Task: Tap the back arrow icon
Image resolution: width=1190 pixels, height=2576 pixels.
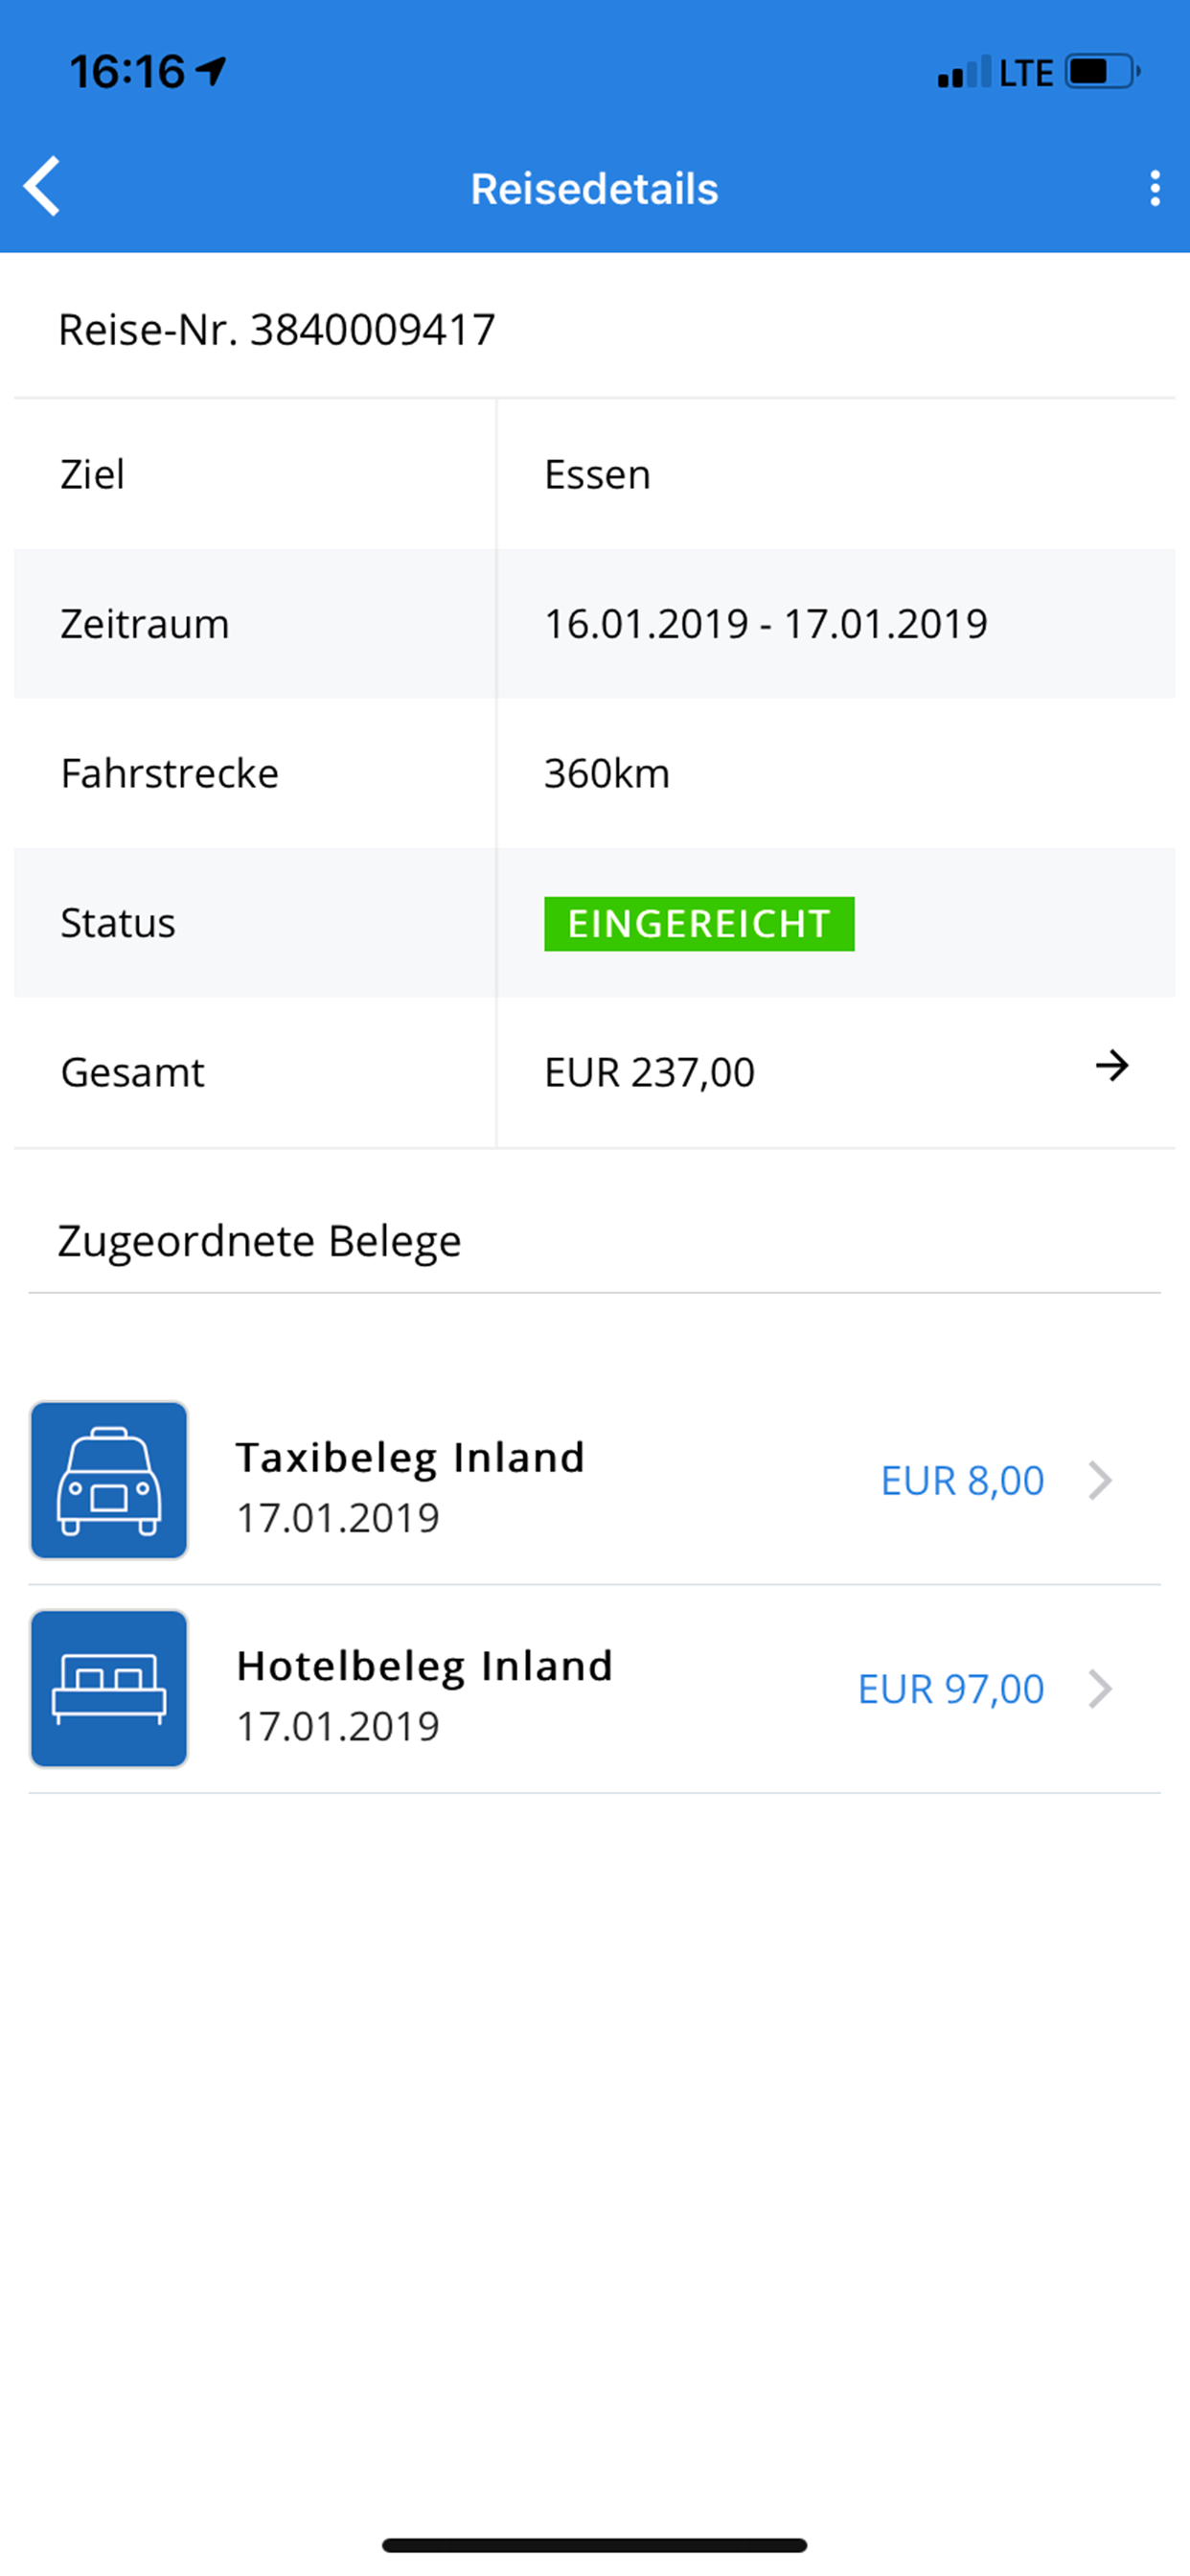Action: click(43, 187)
